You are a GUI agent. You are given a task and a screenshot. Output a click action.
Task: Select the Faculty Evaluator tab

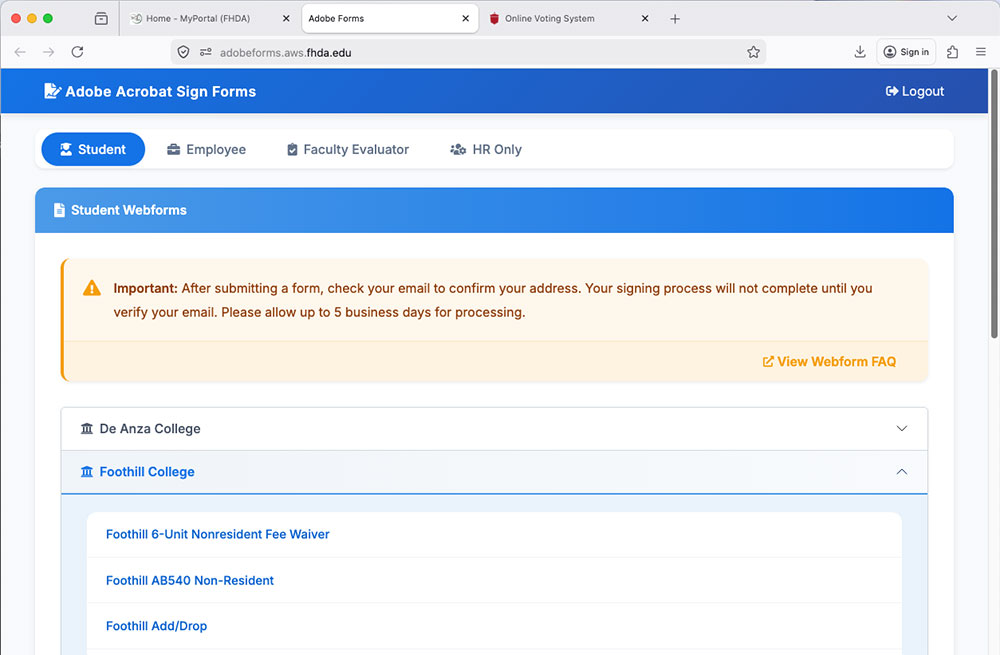point(347,150)
